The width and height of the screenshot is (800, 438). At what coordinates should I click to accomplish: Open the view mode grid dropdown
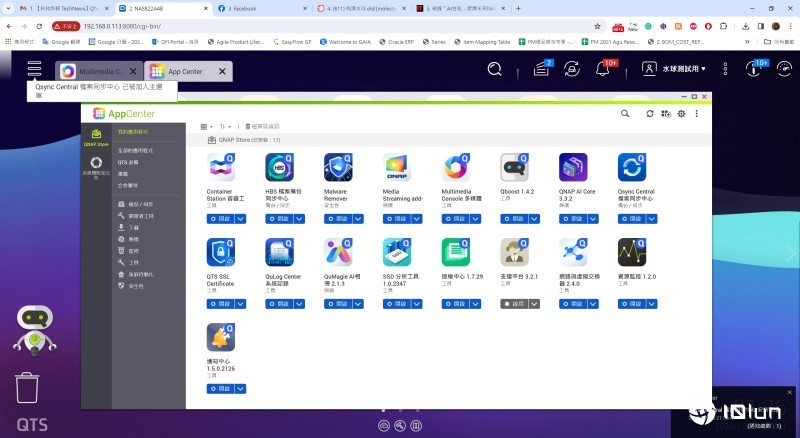206,127
